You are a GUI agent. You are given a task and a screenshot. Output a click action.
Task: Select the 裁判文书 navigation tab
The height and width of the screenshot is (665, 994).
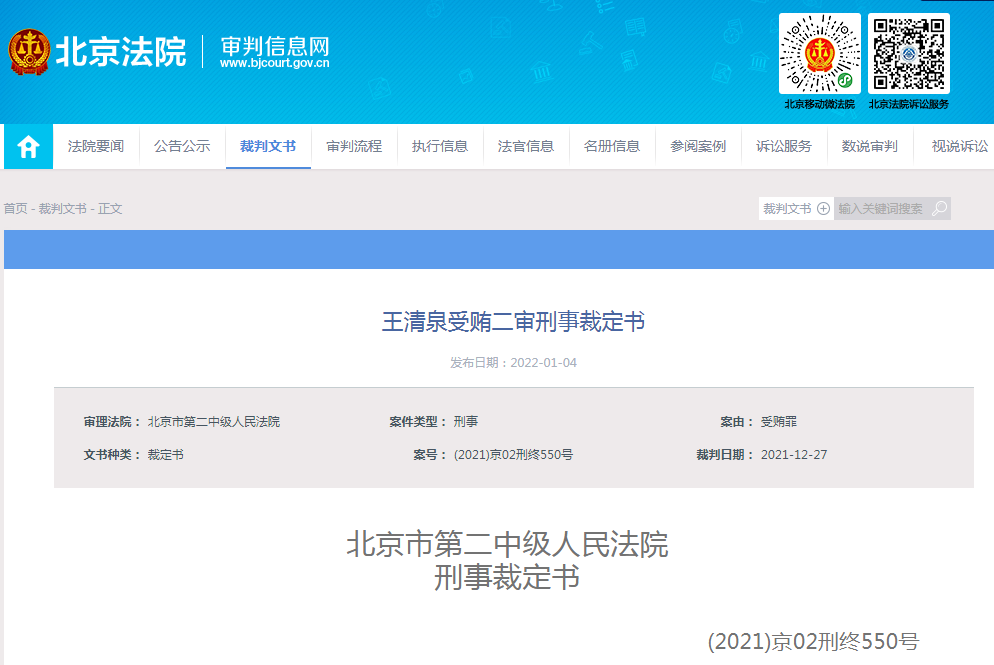pyautogui.click(x=268, y=147)
